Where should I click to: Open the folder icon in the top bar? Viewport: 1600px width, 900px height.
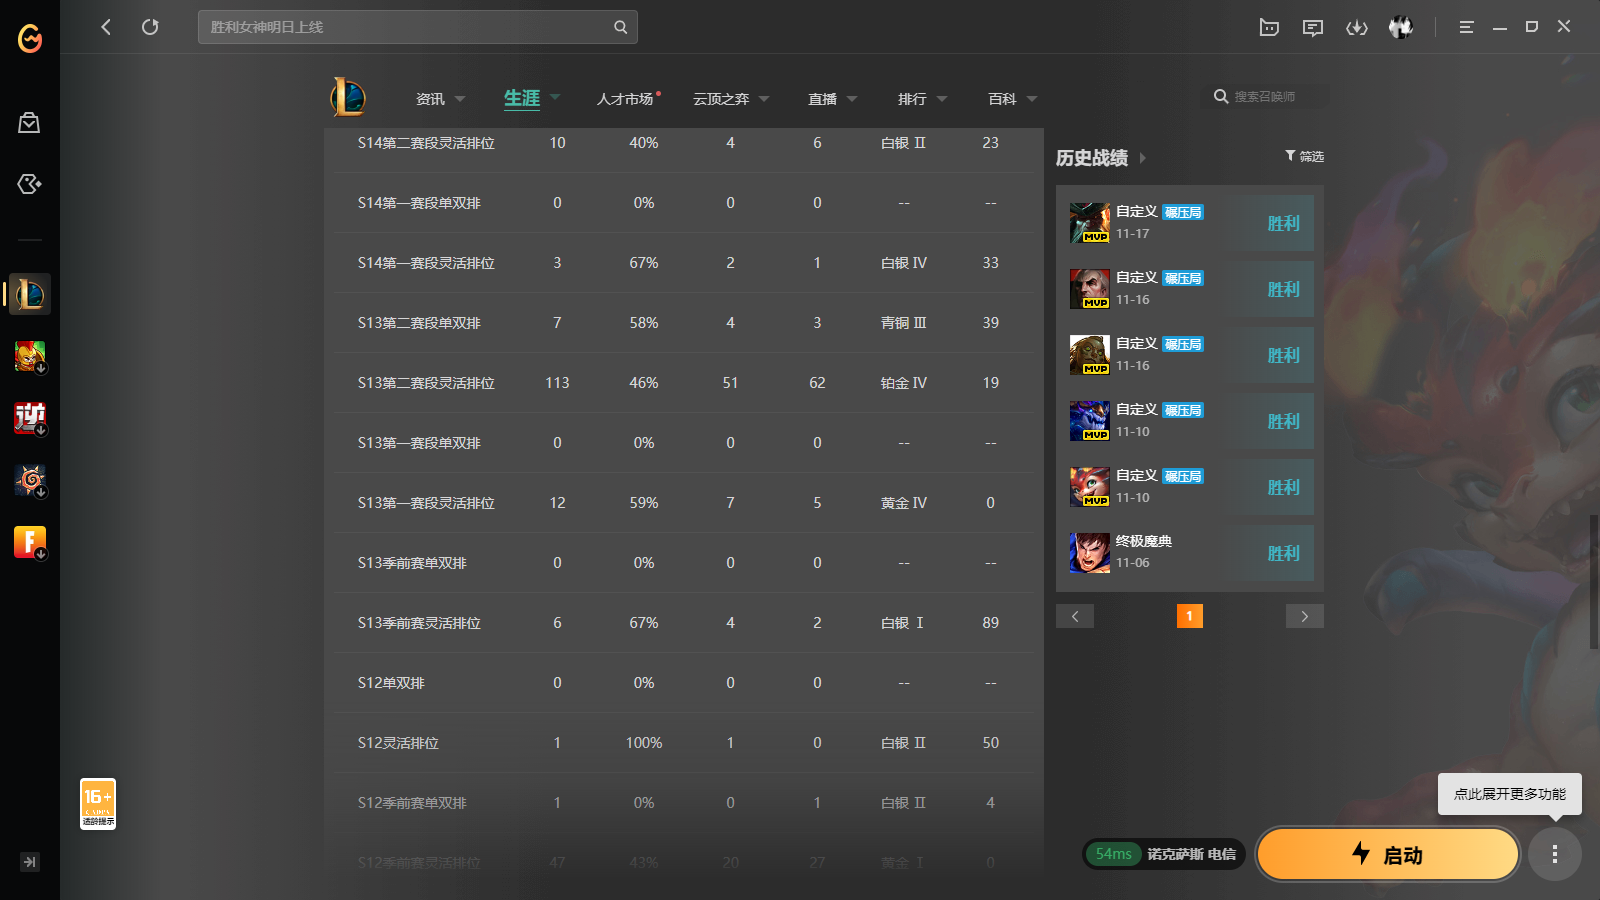click(1269, 27)
